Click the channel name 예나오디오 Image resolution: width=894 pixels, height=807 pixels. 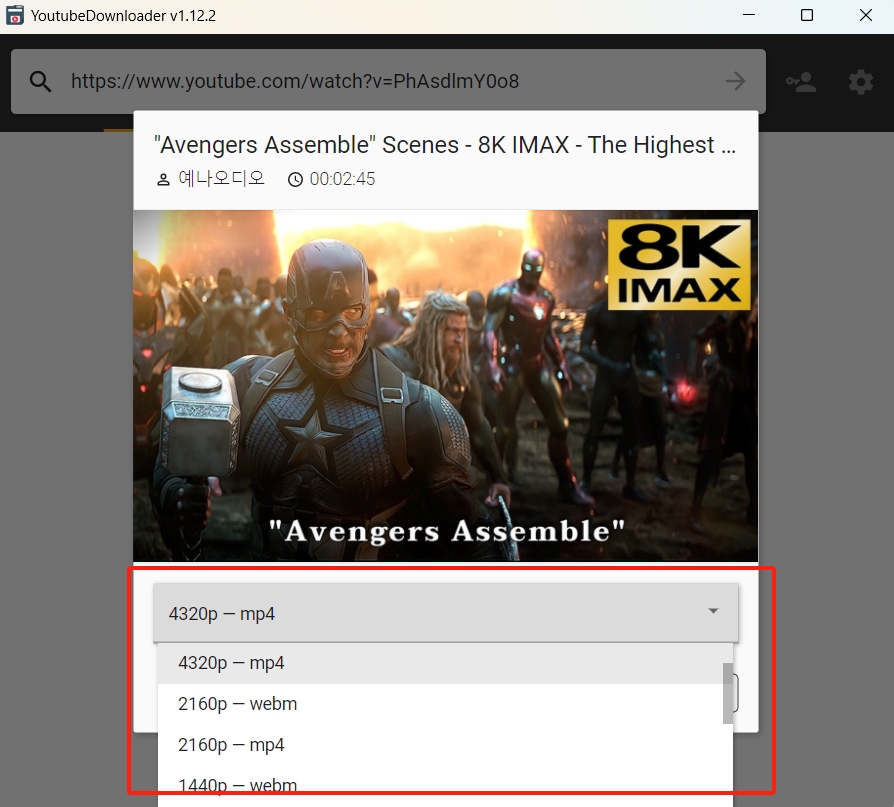pos(222,180)
